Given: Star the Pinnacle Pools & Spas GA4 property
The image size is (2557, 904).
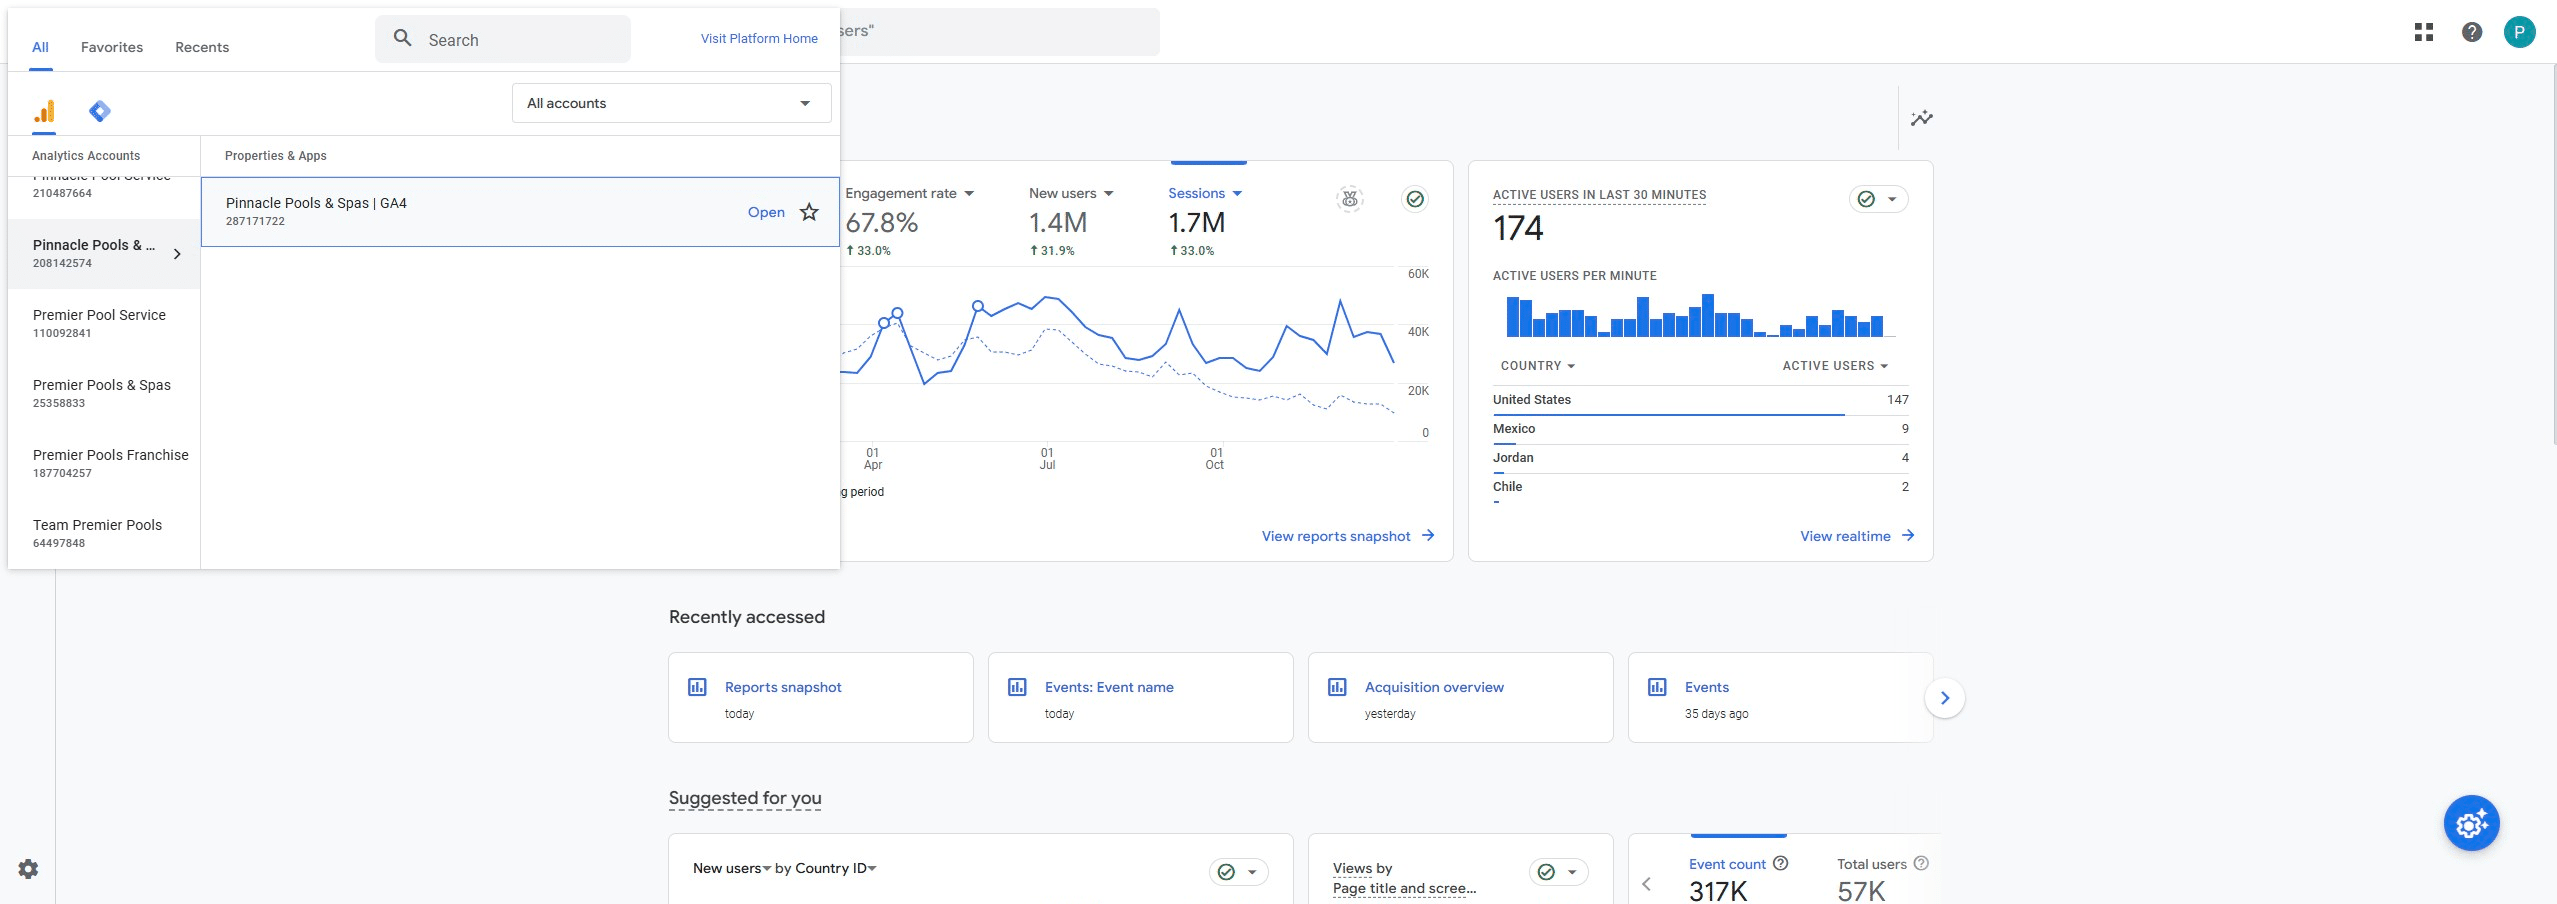Looking at the screenshot, I should coord(809,212).
